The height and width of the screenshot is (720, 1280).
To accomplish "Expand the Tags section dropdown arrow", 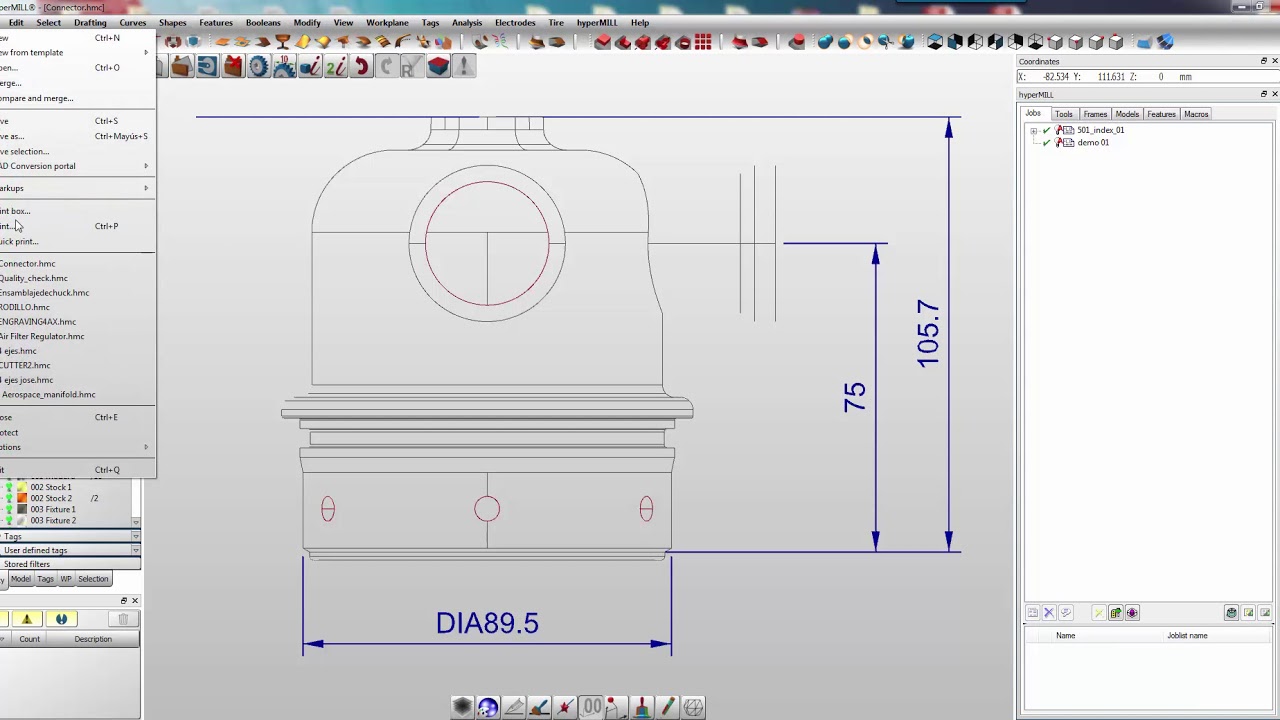I will [135, 537].
